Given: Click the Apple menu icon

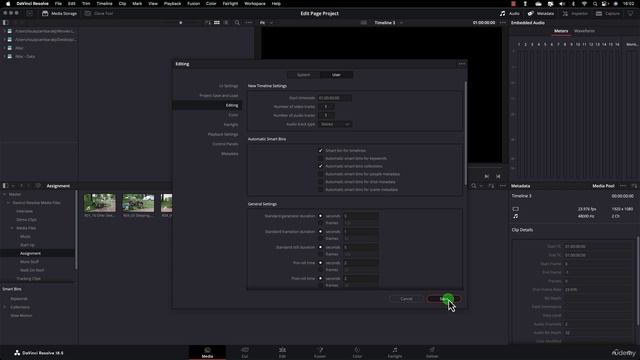Looking at the screenshot, I should click(7, 4).
